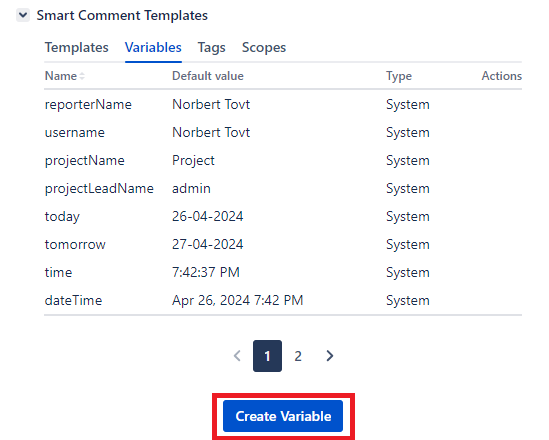Select the Variables tab
549x440 pixels.
coord(153,48)
